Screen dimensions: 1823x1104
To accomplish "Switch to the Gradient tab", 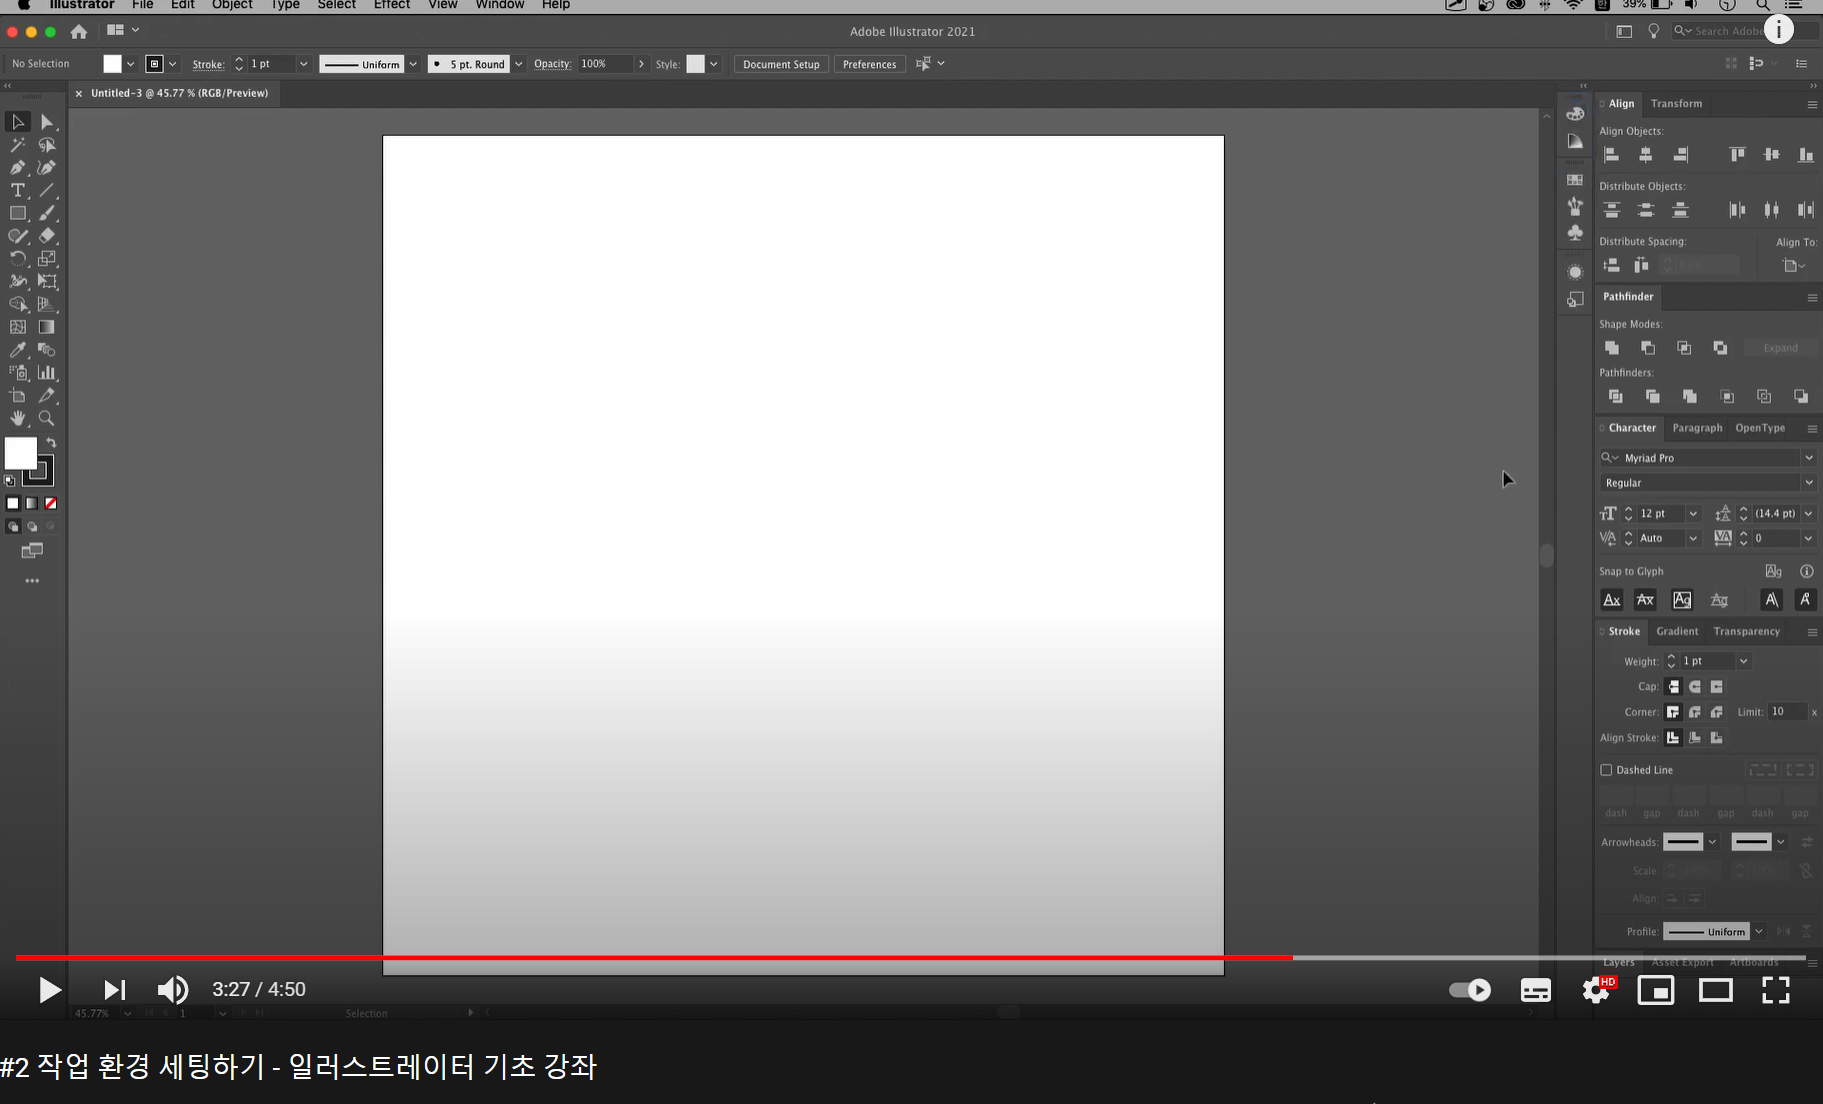I will coord(1677,632).
